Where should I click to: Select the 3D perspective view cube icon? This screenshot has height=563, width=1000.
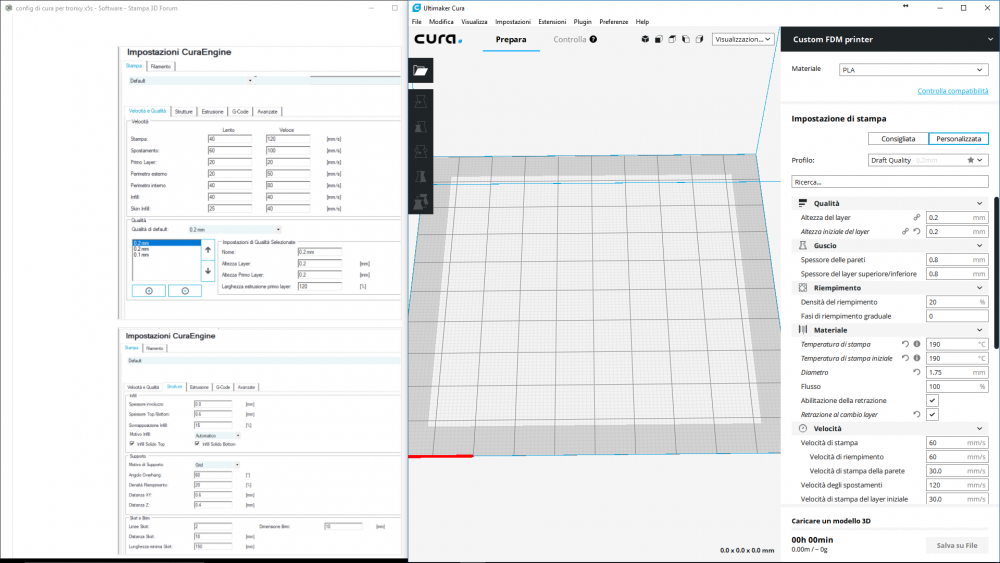[x=646, y=40]
